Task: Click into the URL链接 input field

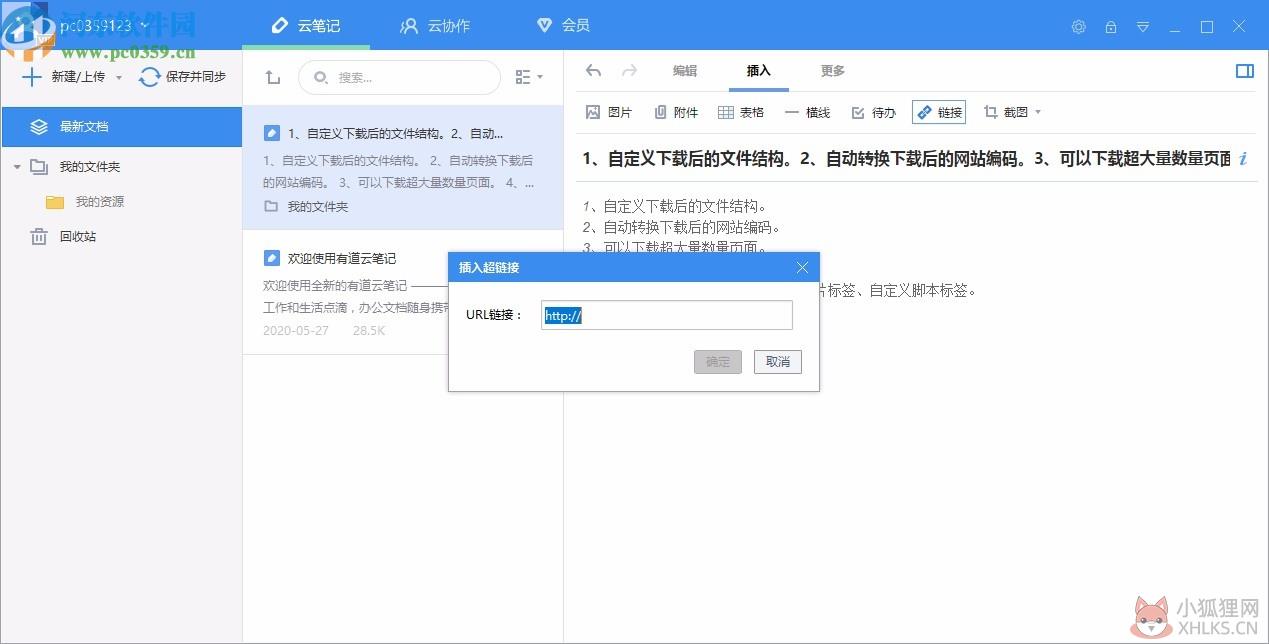Action: [x=667, y=315]
